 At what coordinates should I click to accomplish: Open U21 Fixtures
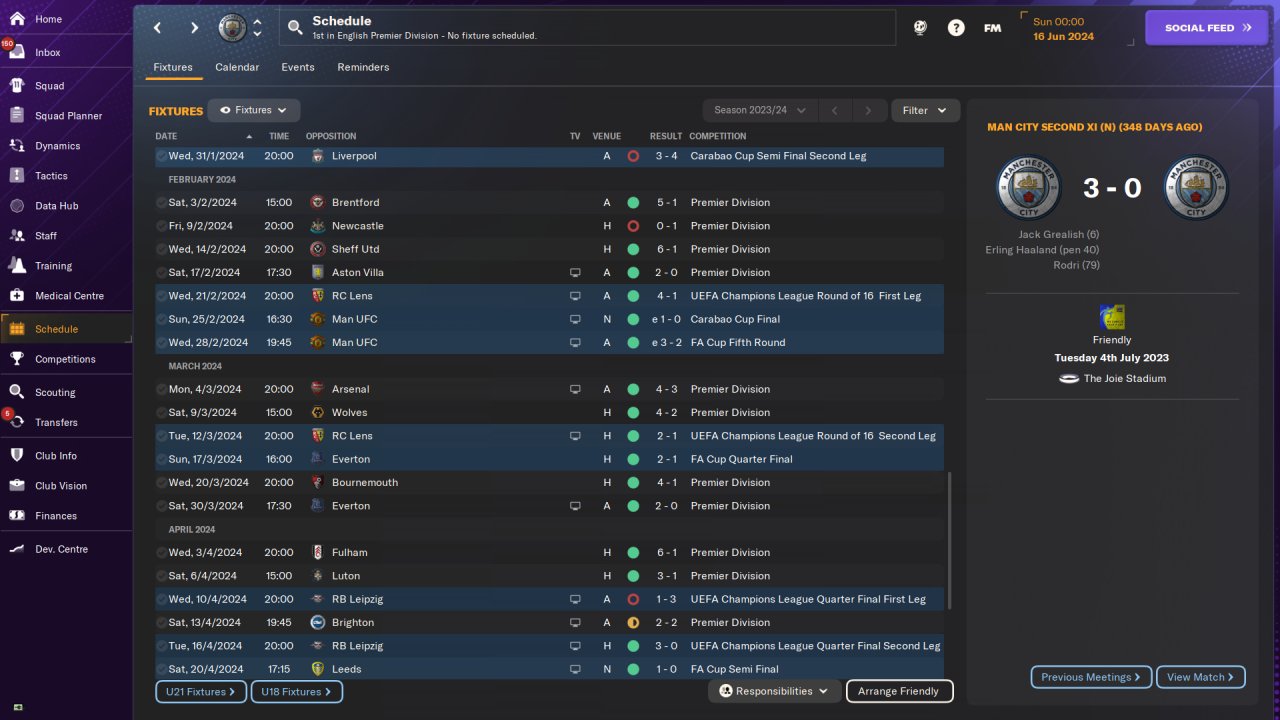pyautogui.click(x=201, y=691)
